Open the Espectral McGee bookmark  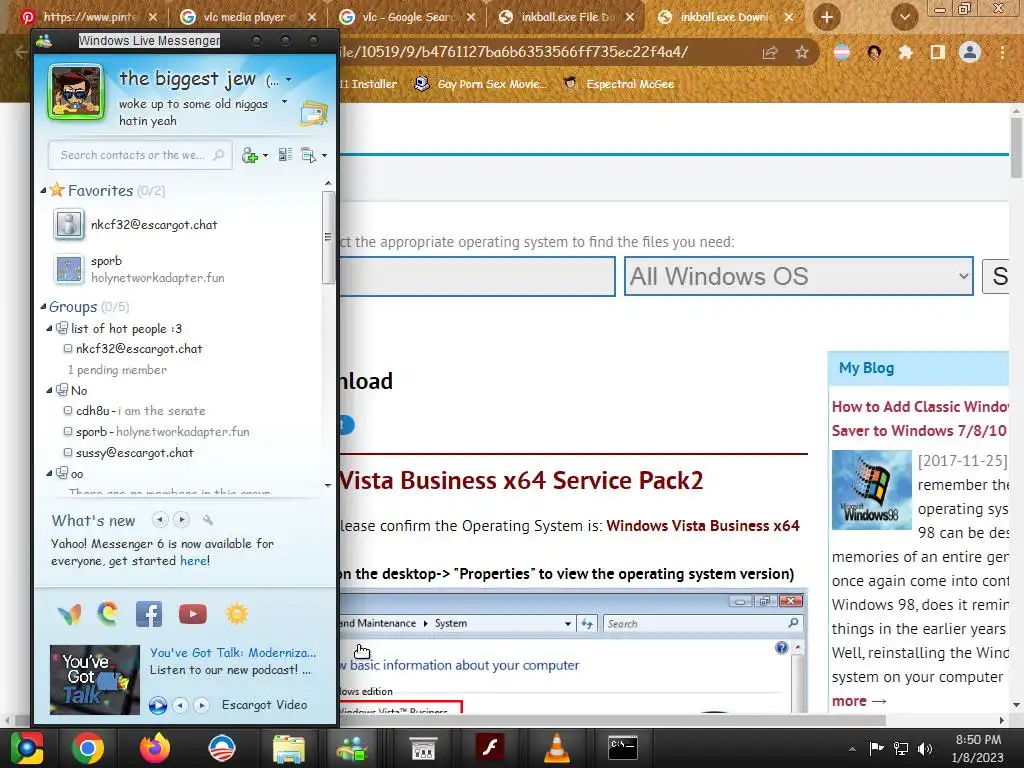point(618,84)
